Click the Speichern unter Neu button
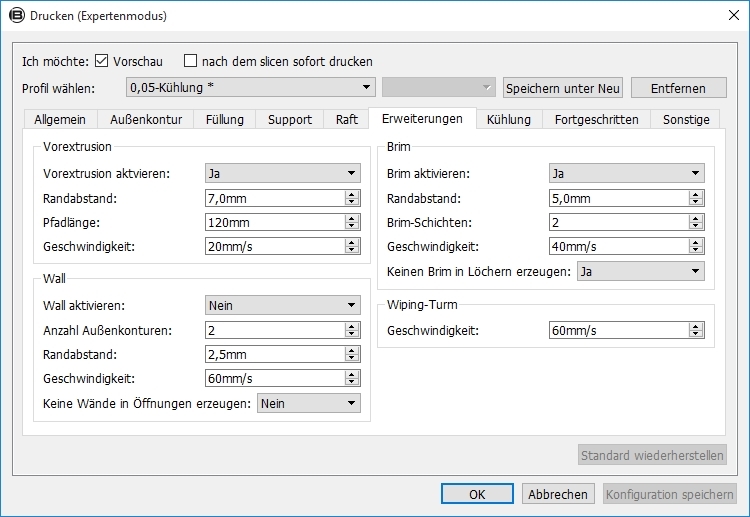The height and width of the screenshot is (517, 750). (562, 88)
